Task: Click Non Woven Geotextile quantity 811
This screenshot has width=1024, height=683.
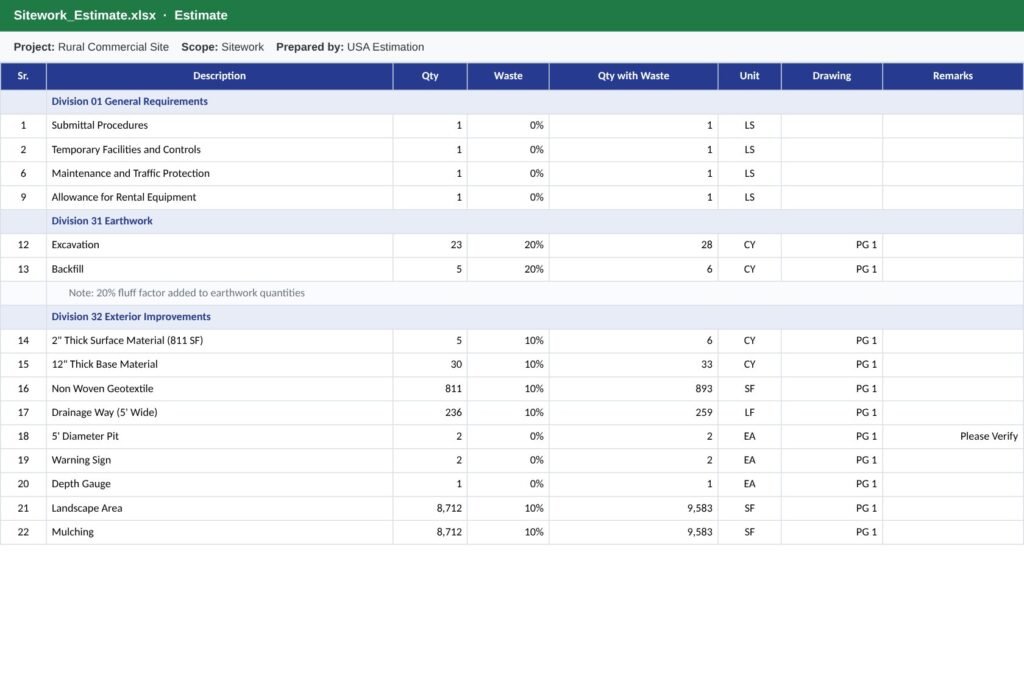Action: point(430,389)
